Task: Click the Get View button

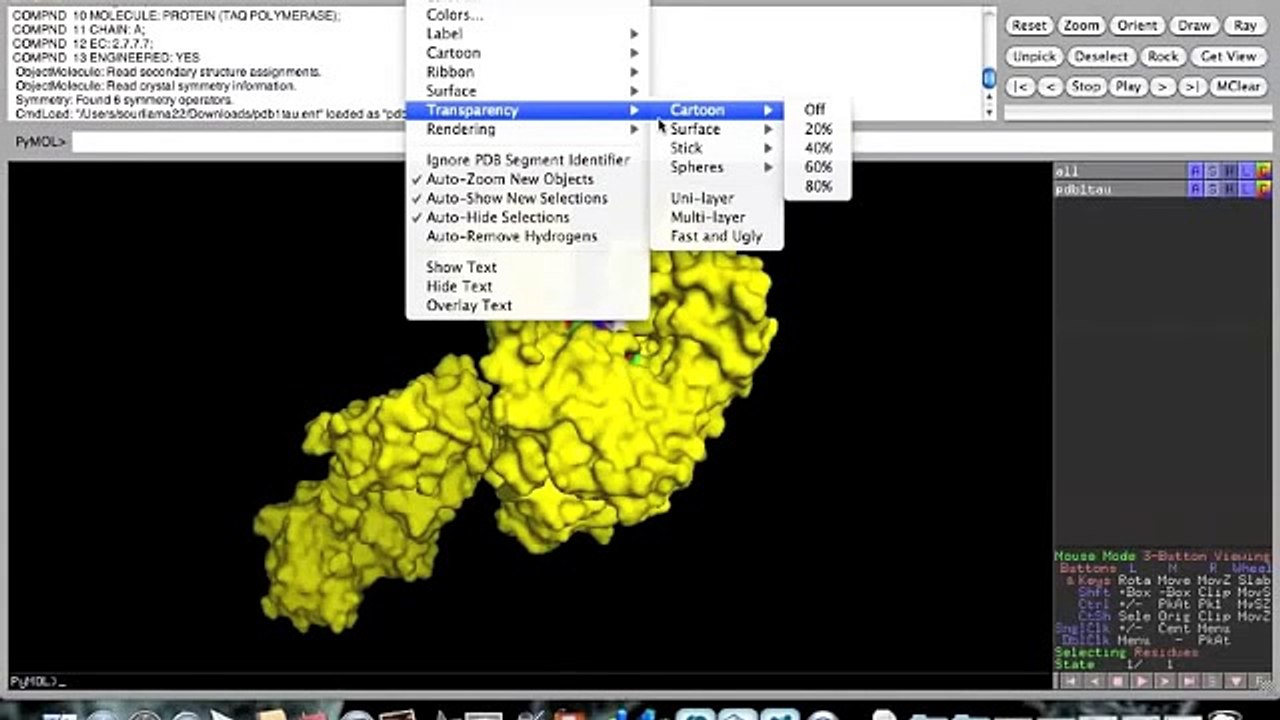Action: (x=1228, y=56)
